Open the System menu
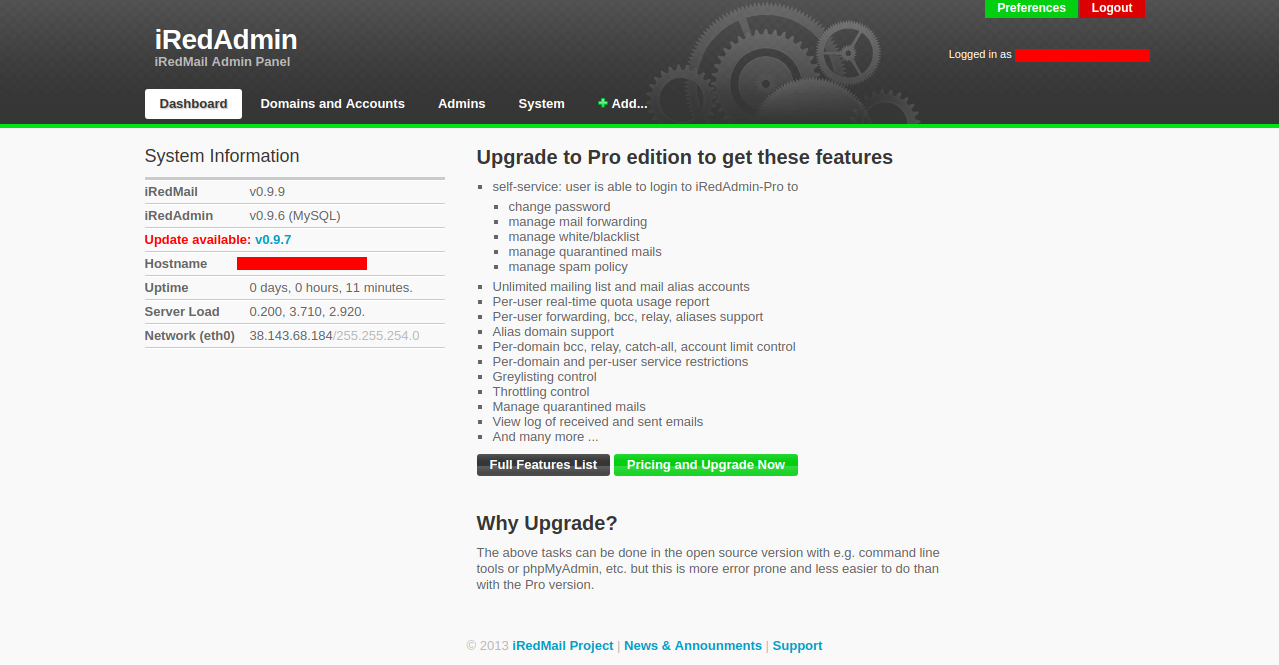This screenshot has width=1279, height=665. pos(541,104)
